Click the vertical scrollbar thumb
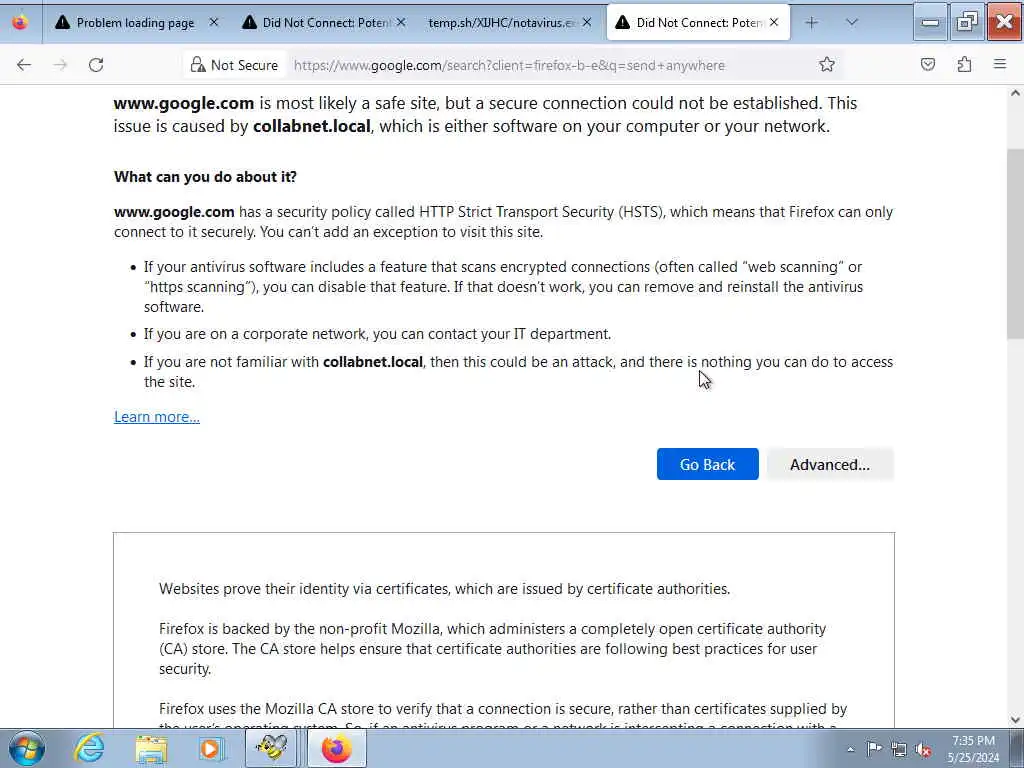The image size is (1024, 768). pyautogui.click(x=1015, y=243)
